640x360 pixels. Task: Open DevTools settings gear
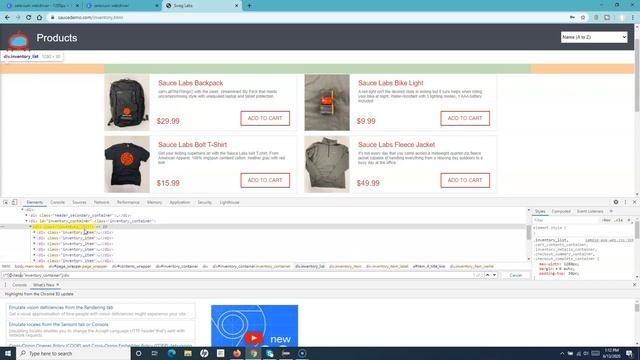(x=616, y=202)
